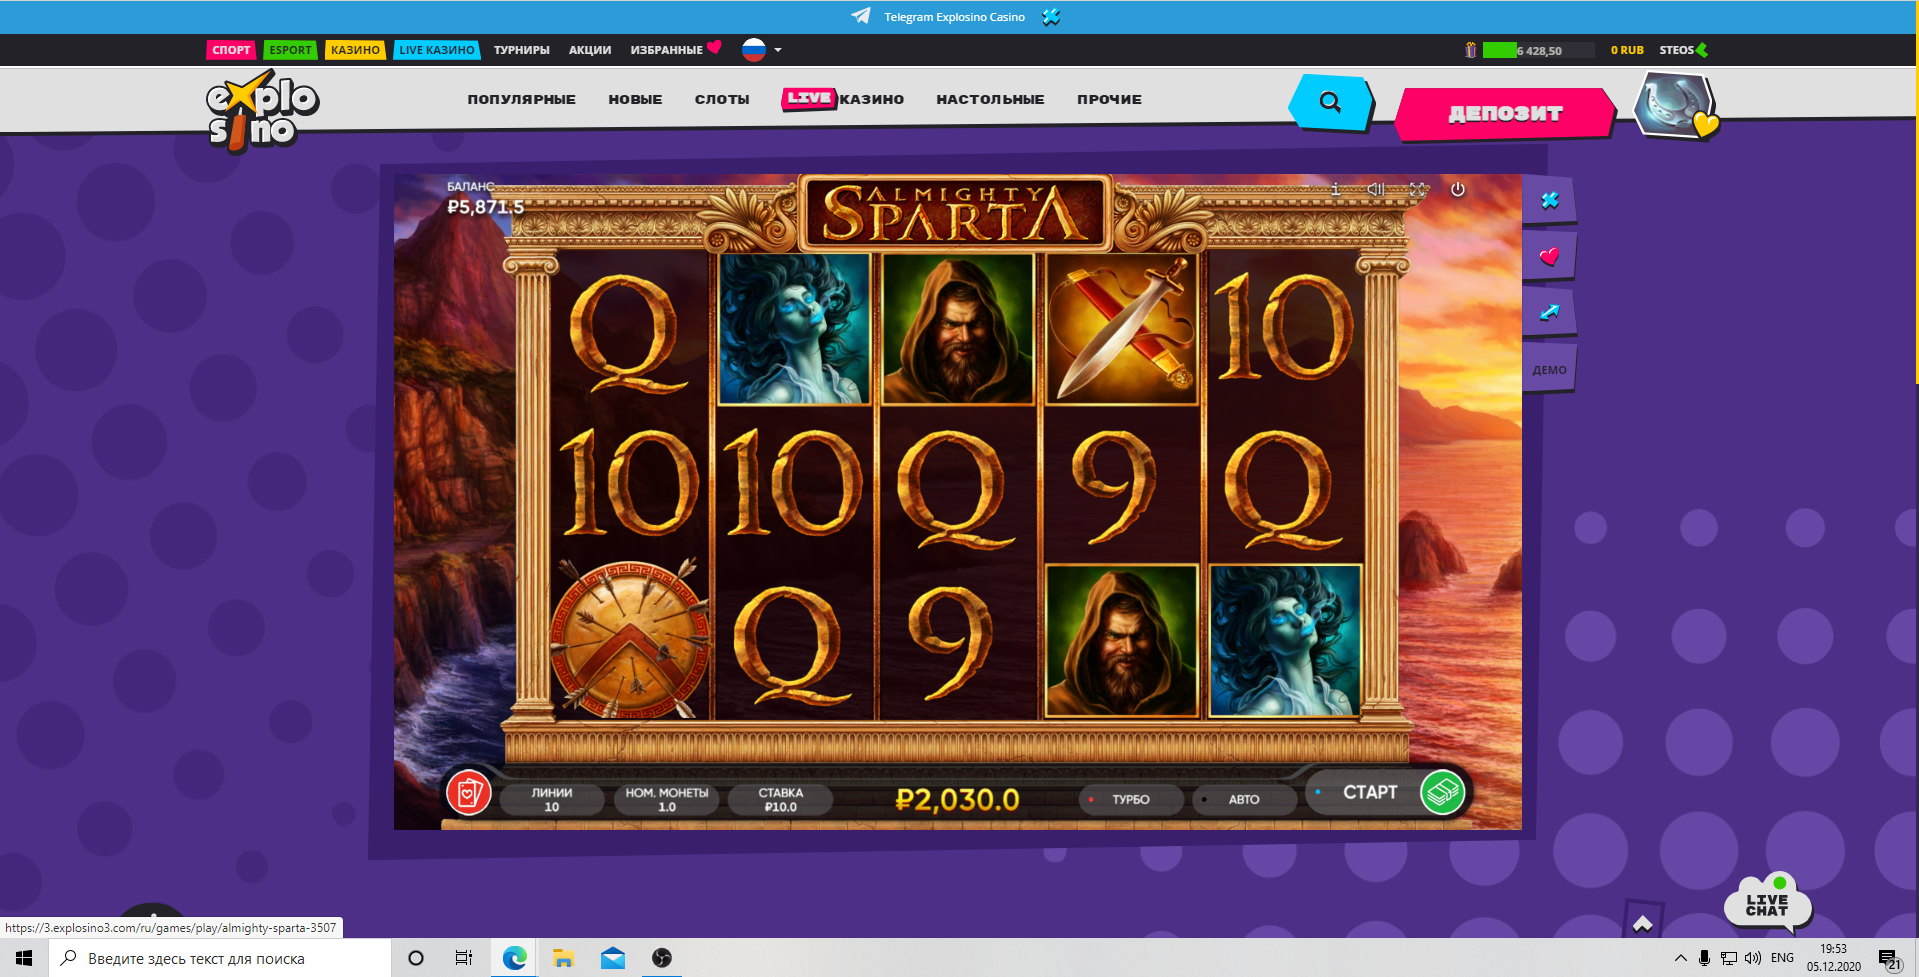The image size is (1919, 977).
Task: Toggle the АВТО autoplay mode
Action: [x=1243, y=799]
